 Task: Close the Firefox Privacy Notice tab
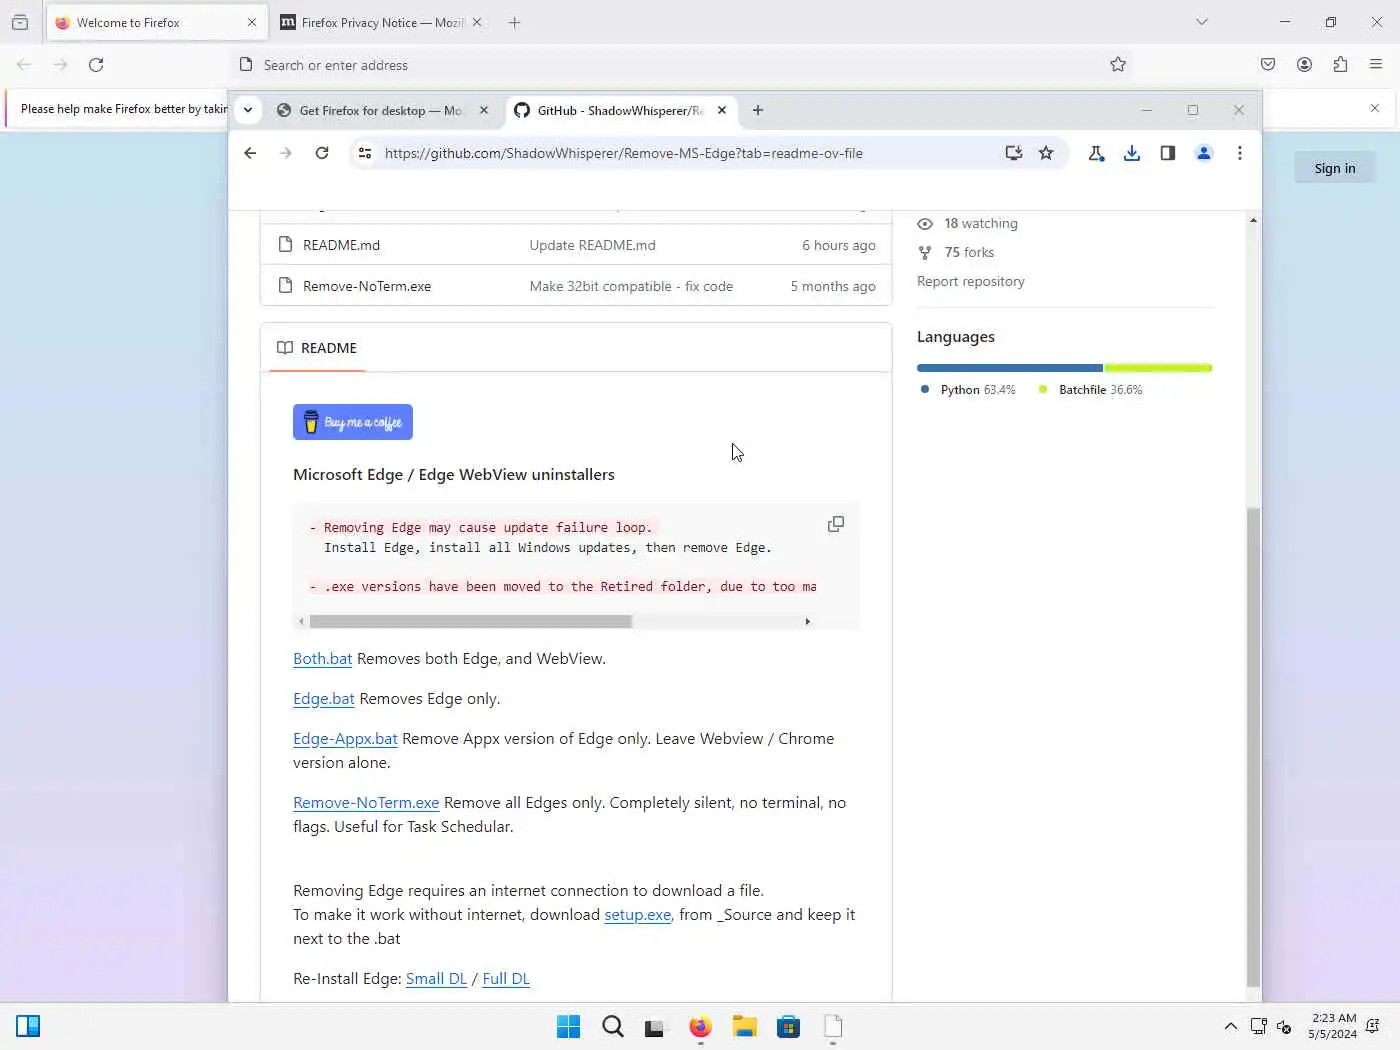coord(477,22)
